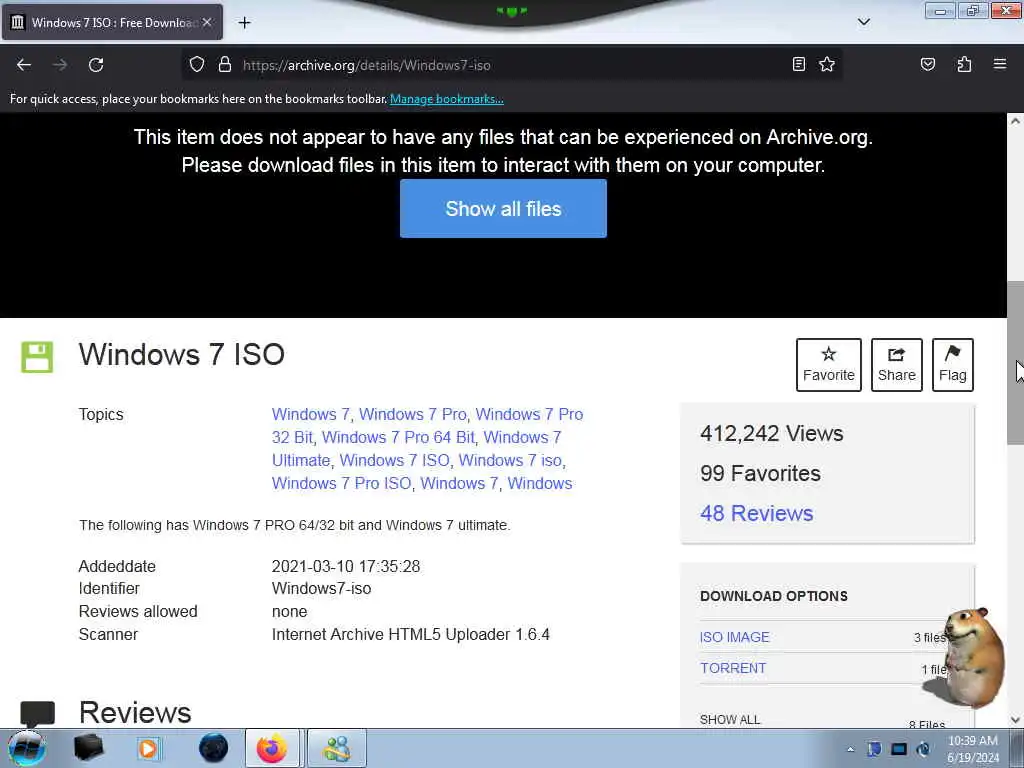The image size is (1024, 768).
Task: Open the tracking protection shield icon
Action: 197,64
